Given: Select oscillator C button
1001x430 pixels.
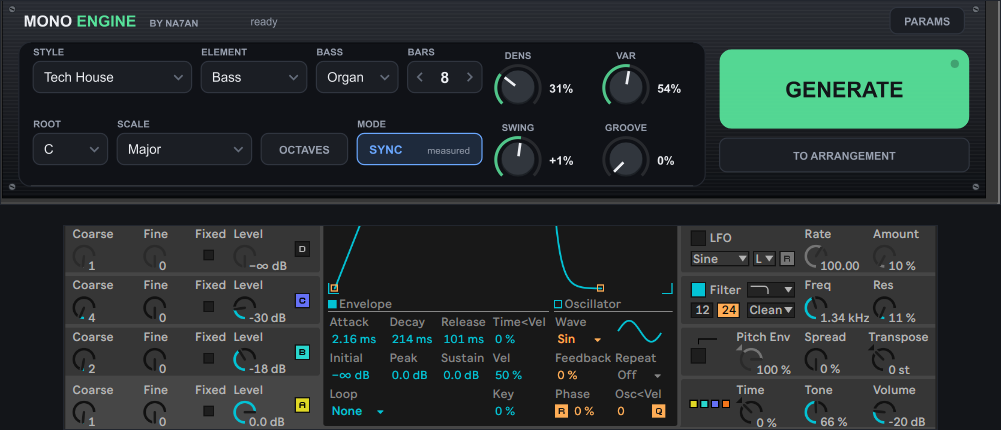Looking at the screenshot, I should (x=302, y=300).
